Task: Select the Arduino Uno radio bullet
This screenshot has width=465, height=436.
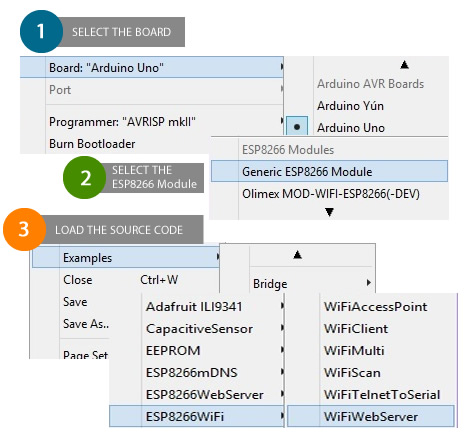Action: pos(297,127)
